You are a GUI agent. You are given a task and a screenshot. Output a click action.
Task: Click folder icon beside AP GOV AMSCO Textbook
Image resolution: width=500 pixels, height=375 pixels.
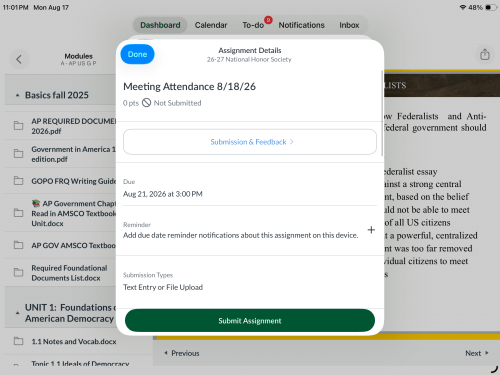click(19, 245)
